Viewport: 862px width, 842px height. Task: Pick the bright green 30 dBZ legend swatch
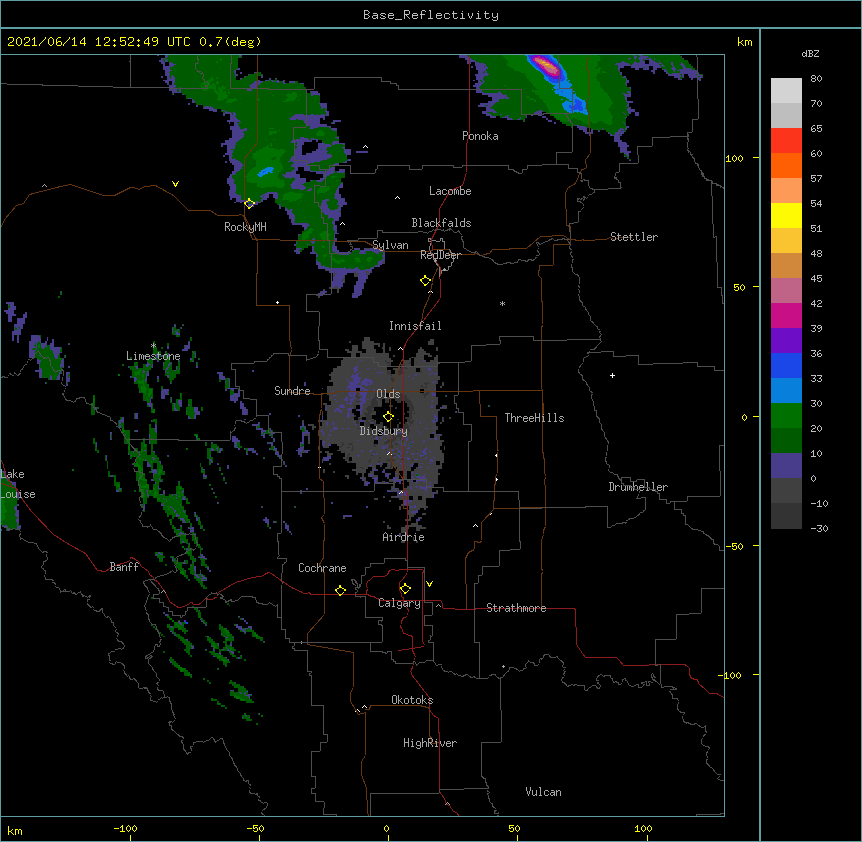(786, 416)
